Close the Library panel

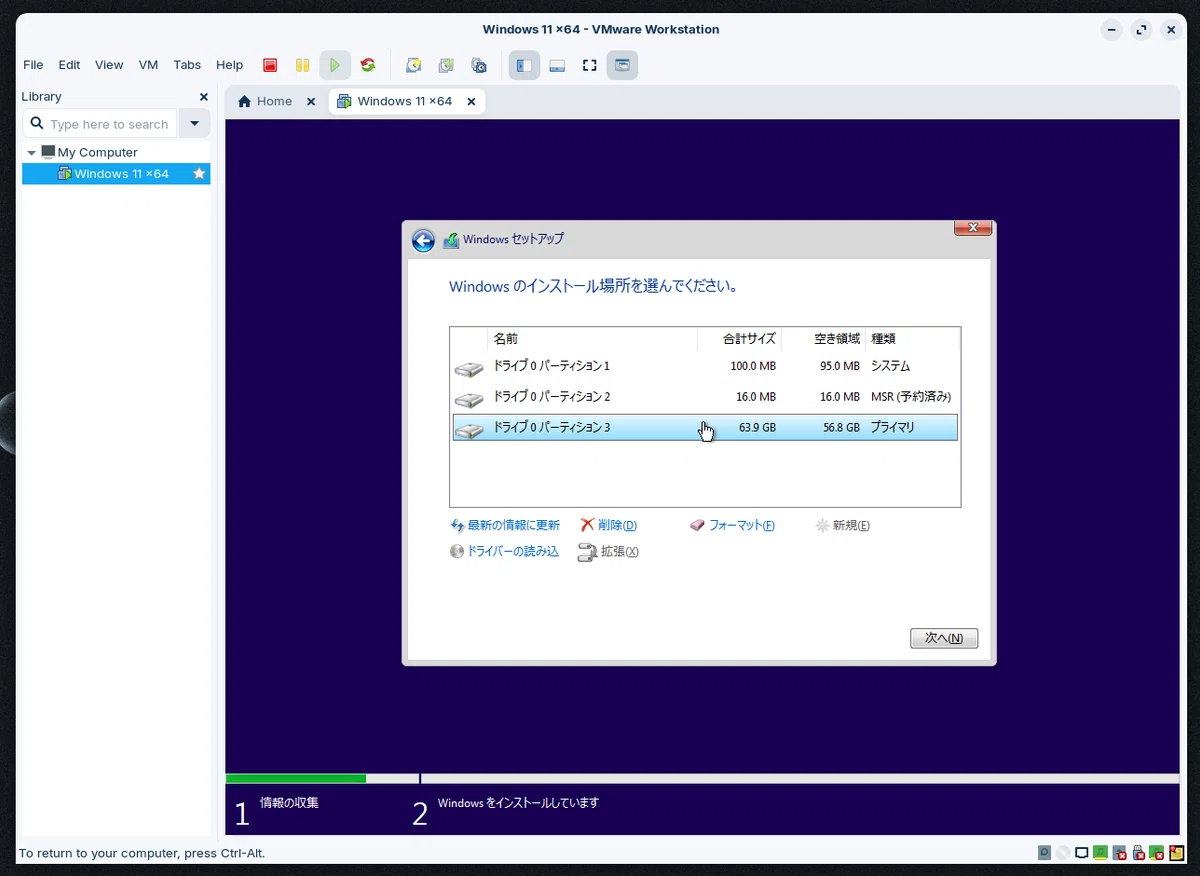pyautogui.click(x=204, y=97)
